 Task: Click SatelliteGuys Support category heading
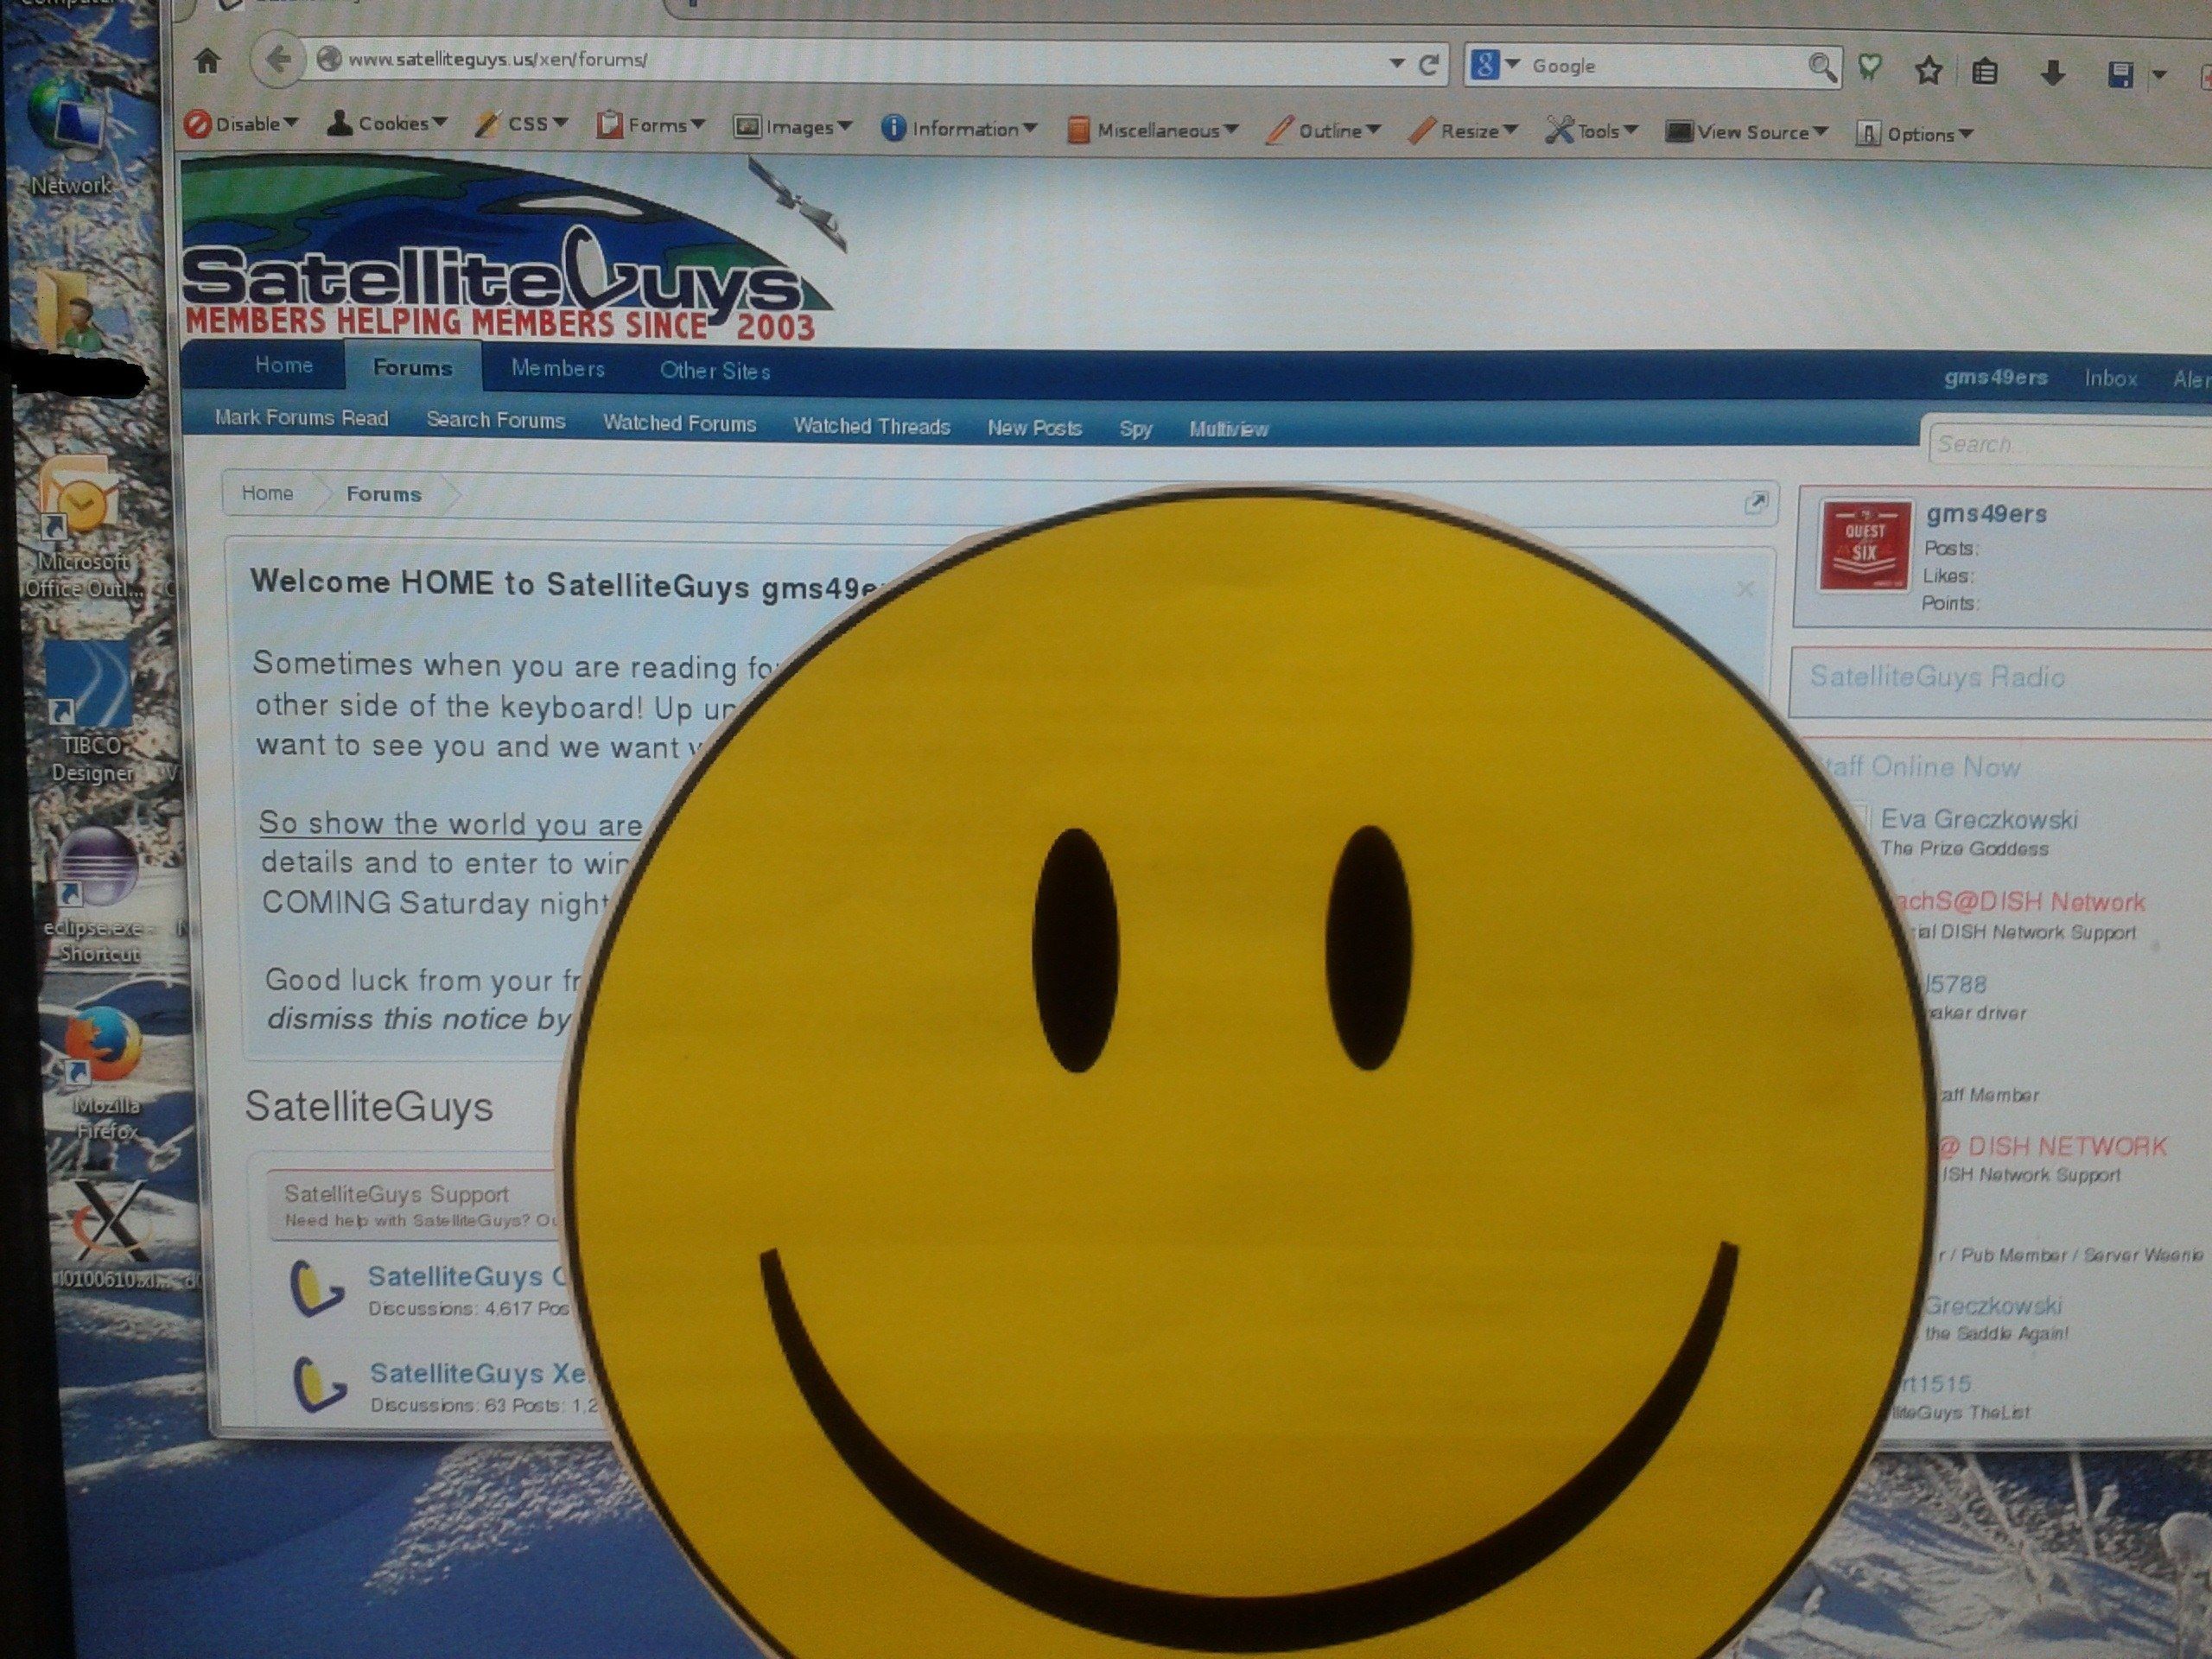point(396,1194)
